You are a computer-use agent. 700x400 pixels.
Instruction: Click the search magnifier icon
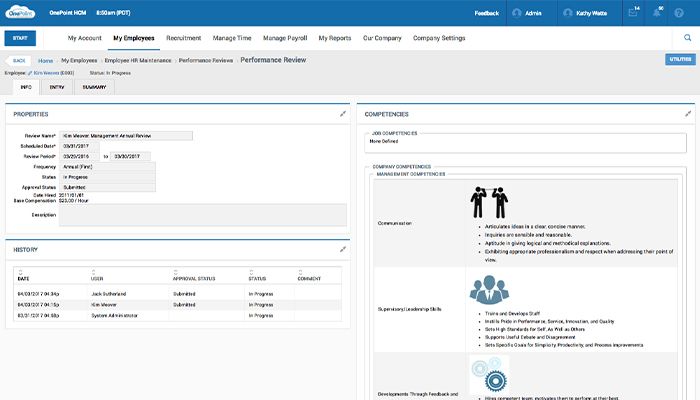coord(688,38)
